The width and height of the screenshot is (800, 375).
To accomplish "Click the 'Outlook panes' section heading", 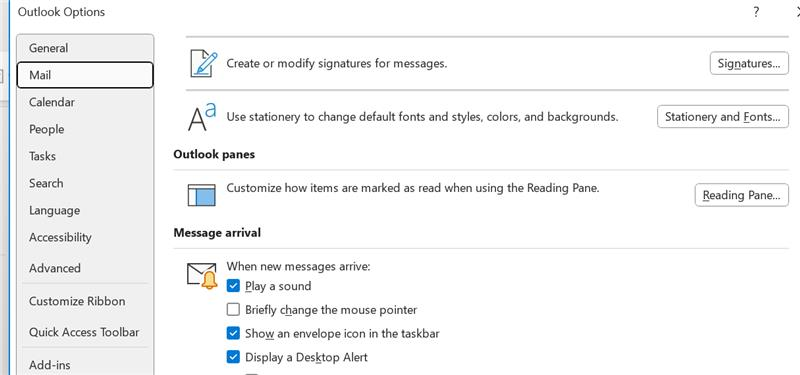I will 214,154.
